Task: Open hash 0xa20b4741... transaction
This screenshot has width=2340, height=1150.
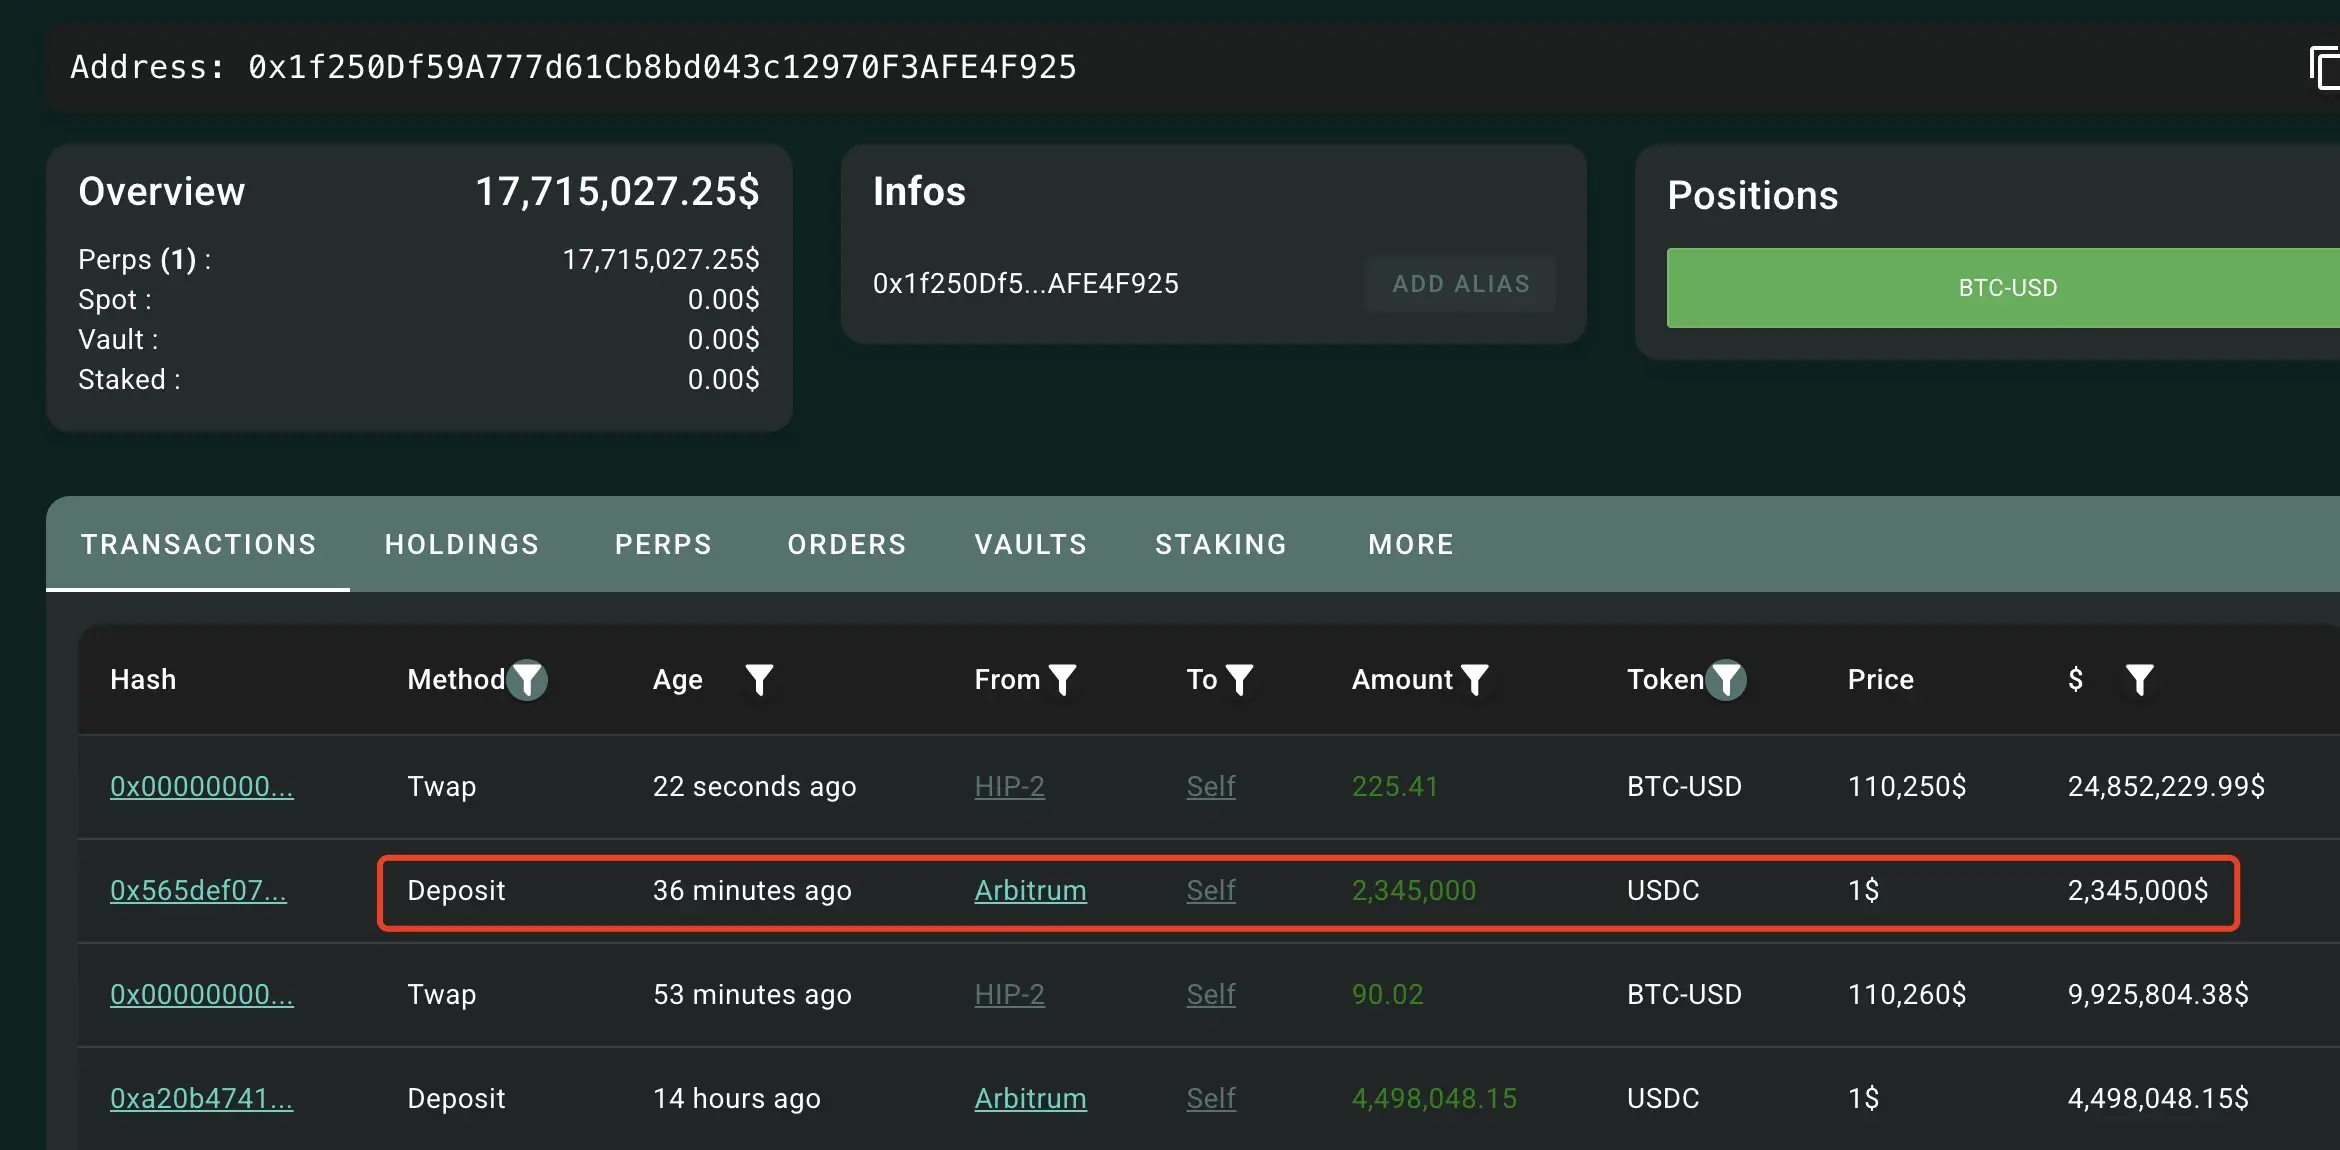Action: click(201, 1098)
